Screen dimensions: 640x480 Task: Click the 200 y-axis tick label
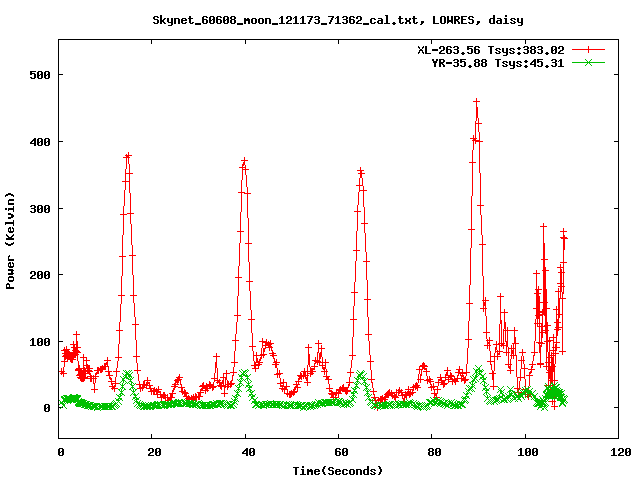[40, 275]
